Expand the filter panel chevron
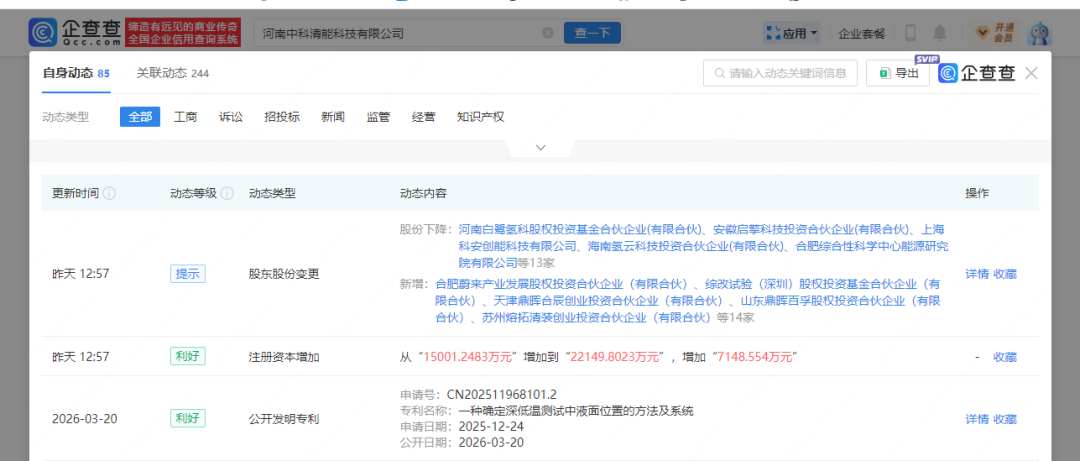The width and height of the screenshot is (1080, 461). (541, 147)
